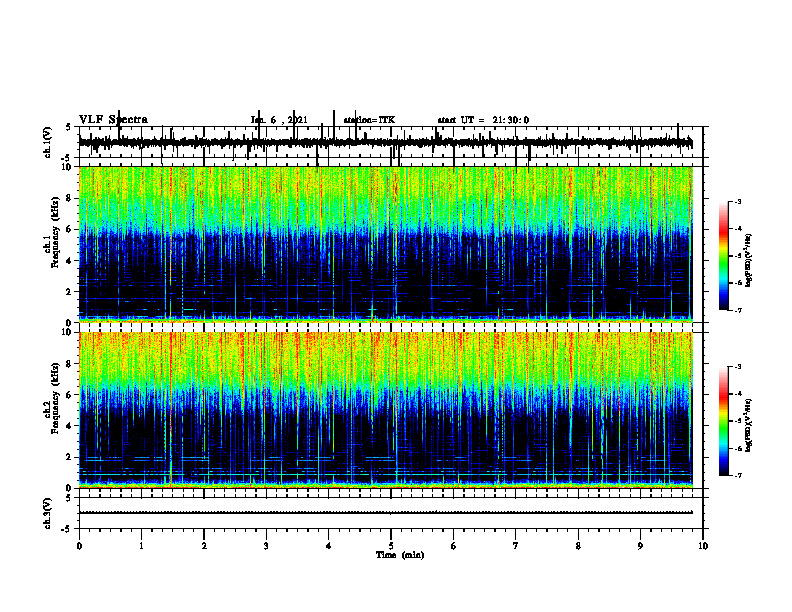792x612 pixels.
Task: Click the ch.1 spectrogram color scale bar
Action: [724, 255]
